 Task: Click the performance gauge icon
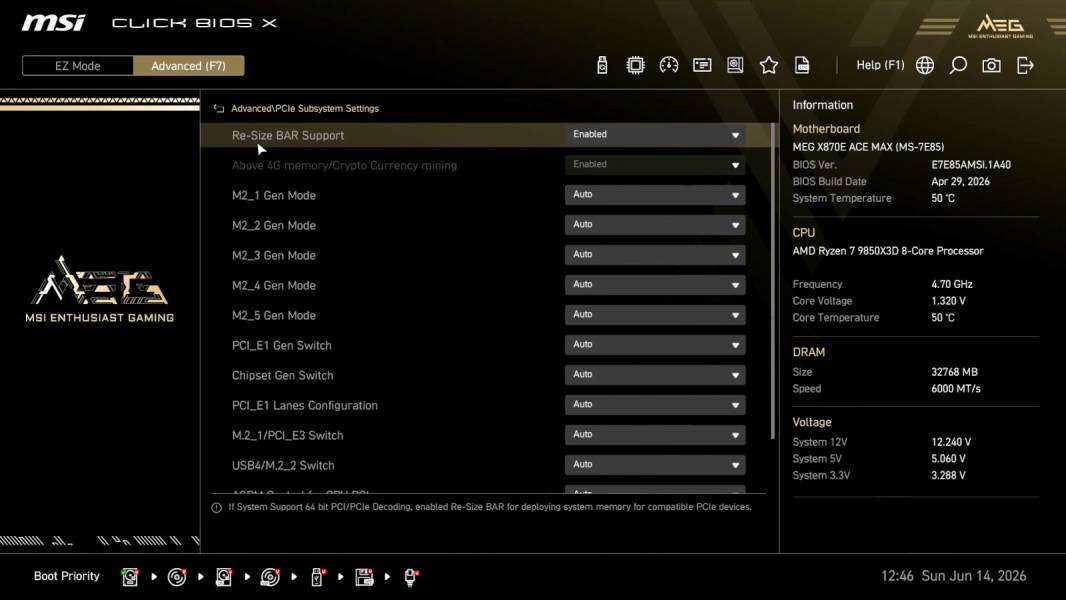click(x=669, y=65)
